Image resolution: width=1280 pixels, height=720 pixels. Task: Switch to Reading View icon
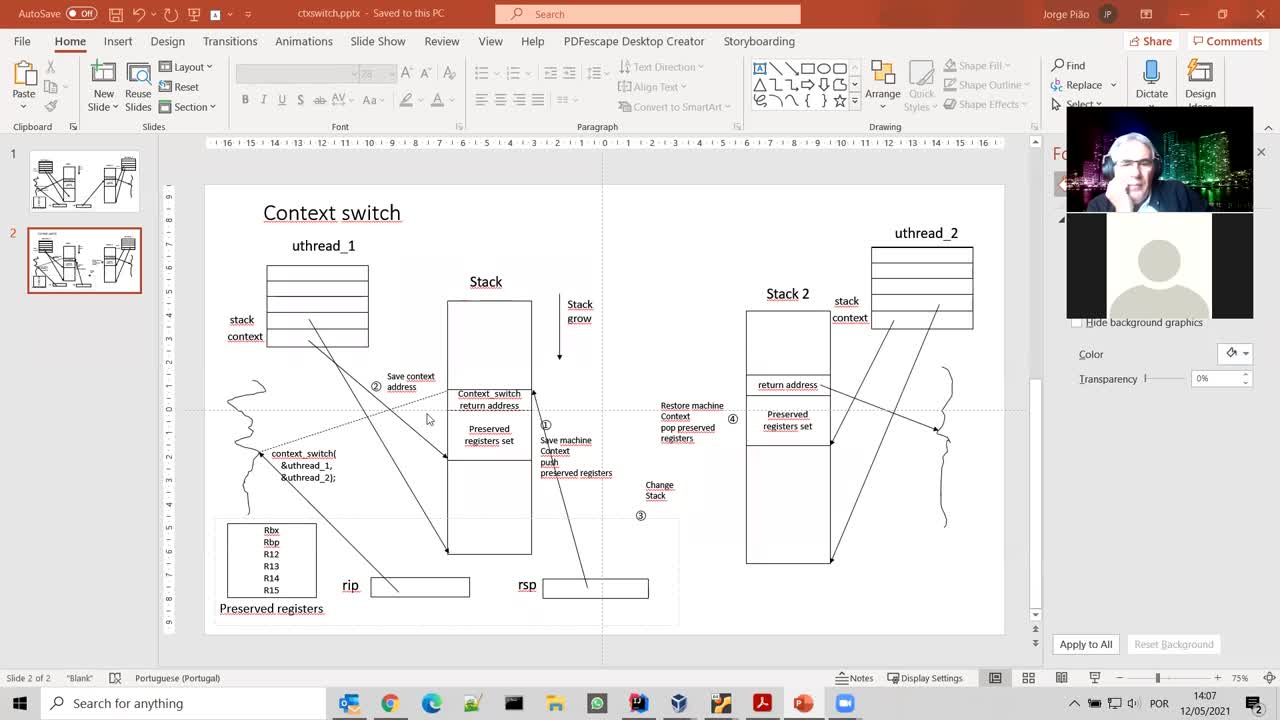(x=1062, y=678)
